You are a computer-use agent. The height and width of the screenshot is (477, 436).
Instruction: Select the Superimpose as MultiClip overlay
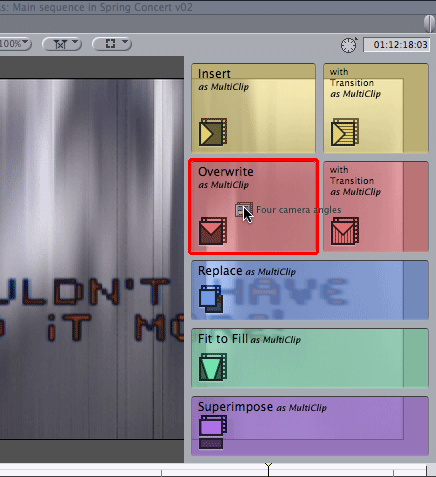[310, 426]
